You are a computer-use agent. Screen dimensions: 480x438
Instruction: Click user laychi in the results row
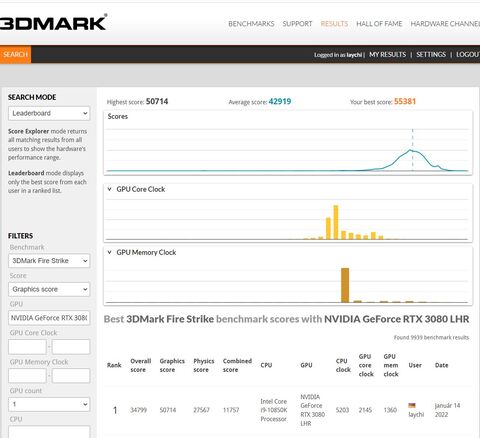(416, 415)
